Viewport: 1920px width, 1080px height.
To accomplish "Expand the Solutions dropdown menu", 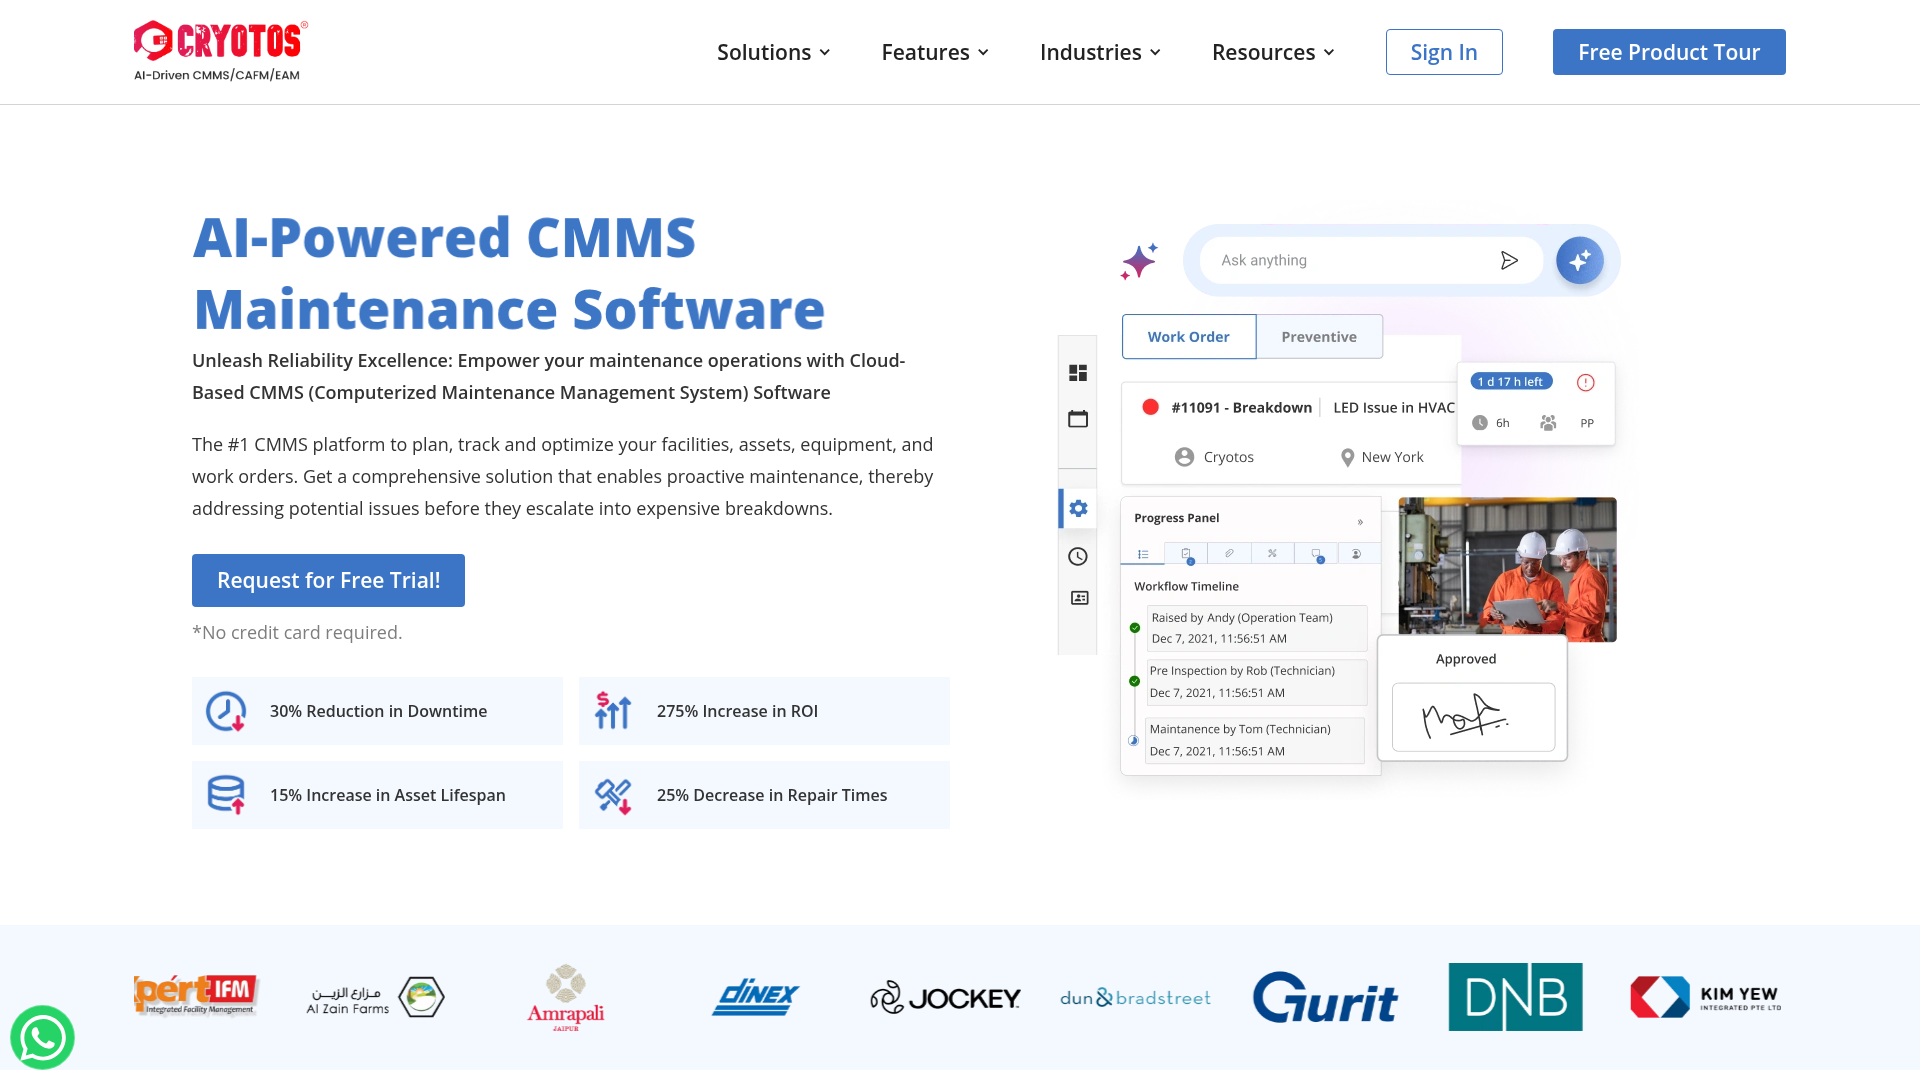I will point(773,52).
